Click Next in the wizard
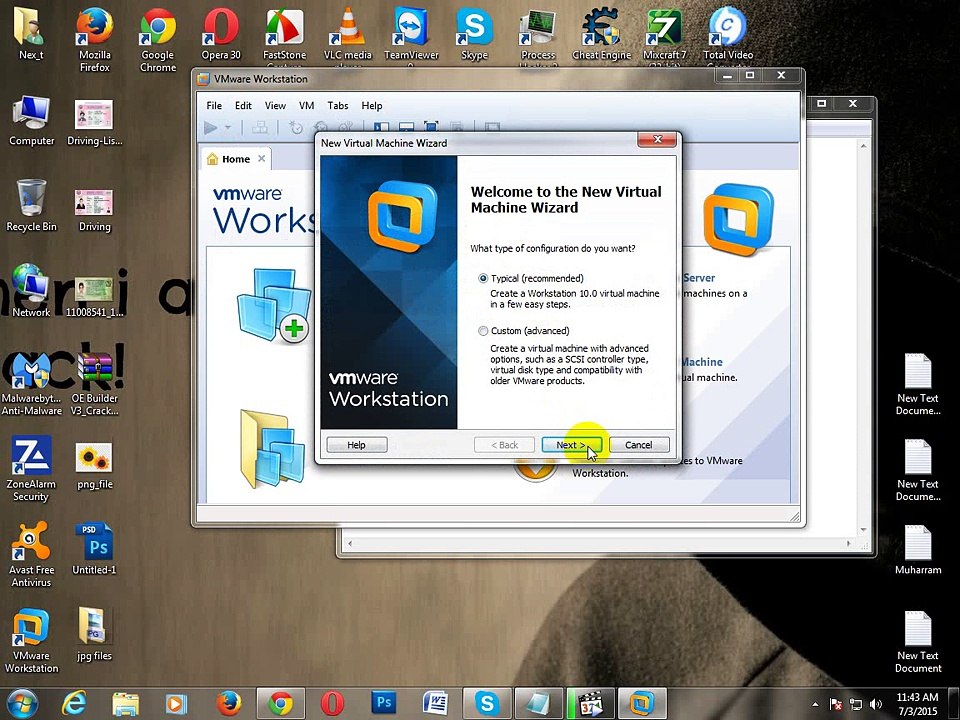 (x=572, y=445)
